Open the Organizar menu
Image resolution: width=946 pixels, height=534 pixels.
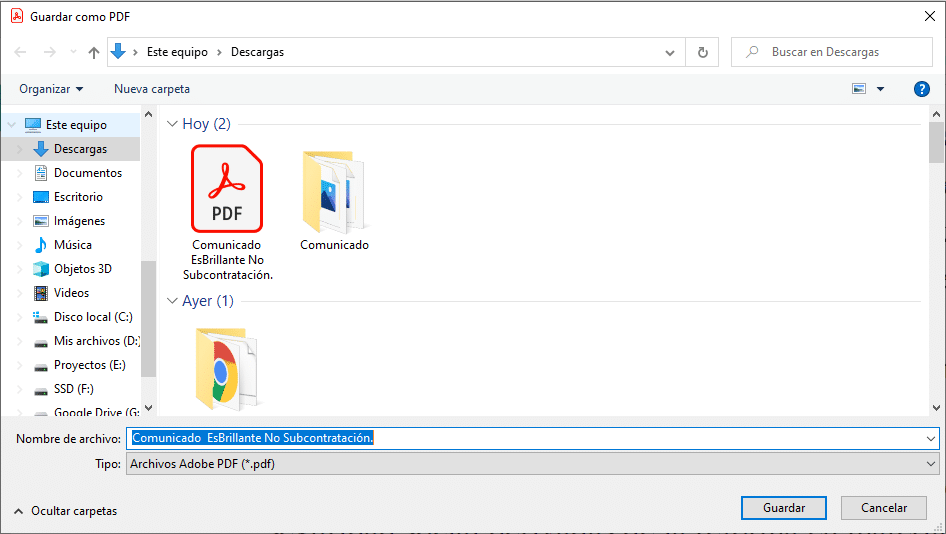pos(51,89)
